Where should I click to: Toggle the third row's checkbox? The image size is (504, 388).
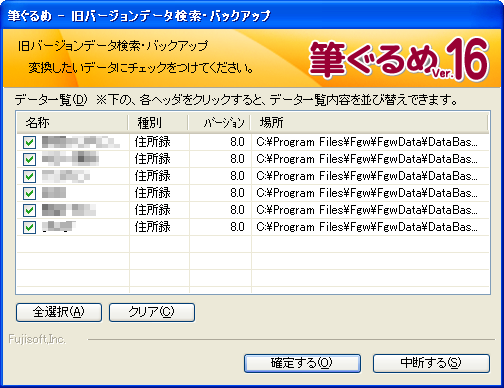point(29,176)
